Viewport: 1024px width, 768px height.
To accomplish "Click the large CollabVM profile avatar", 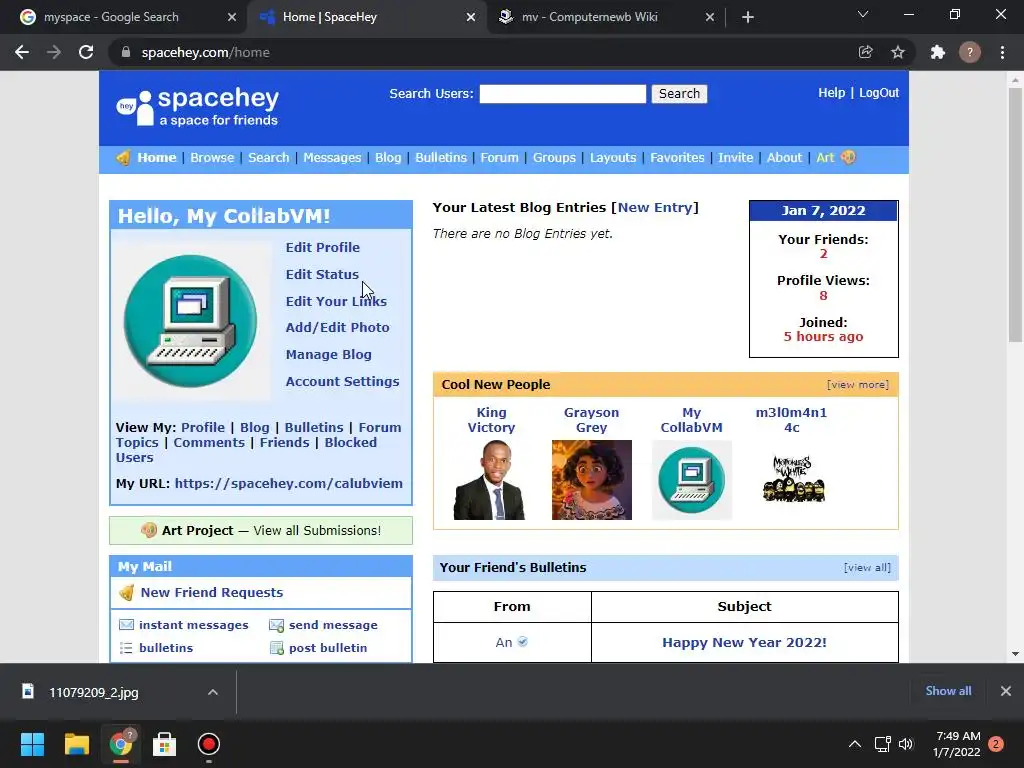I will pos(190,321).
